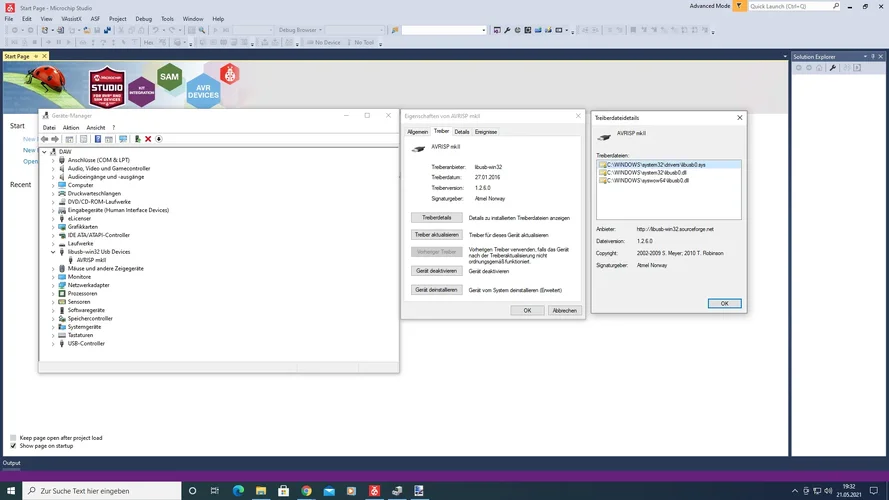This screenshot has height=500, width=889.
Task: Open the Aktion menu in Geräte-Manager
Action: 71,128
